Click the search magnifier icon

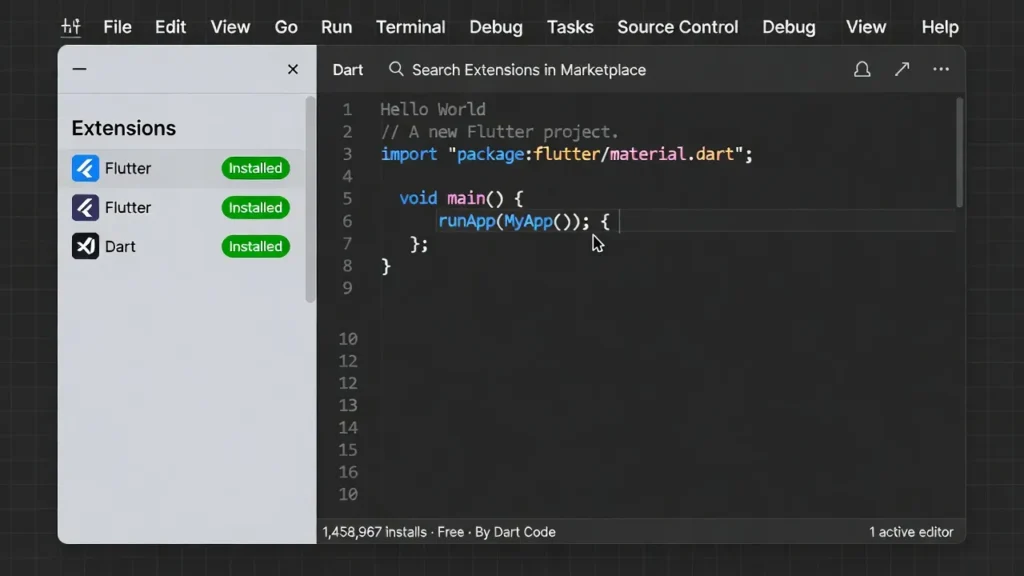[395, 70]
